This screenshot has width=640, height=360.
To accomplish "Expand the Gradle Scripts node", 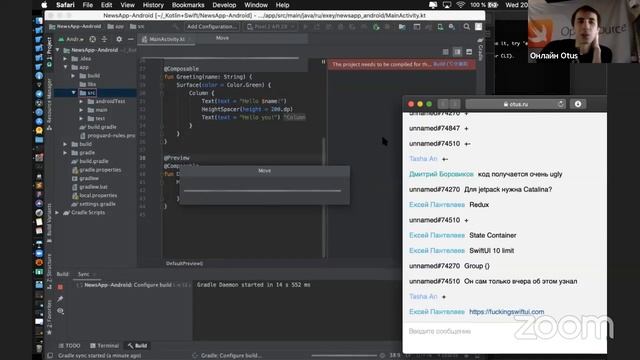I will tap(58, 213).
